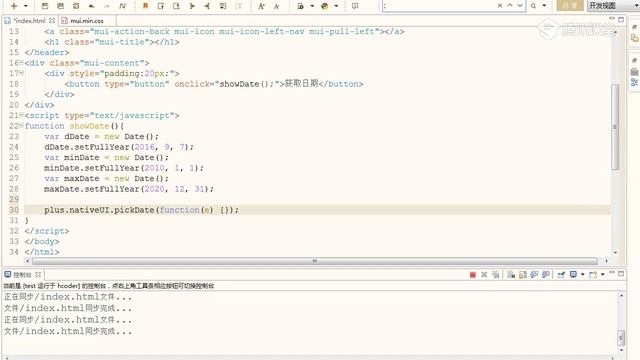Clear the search field with X icon
Screen dimensions: 640x360
pos(500,6)
